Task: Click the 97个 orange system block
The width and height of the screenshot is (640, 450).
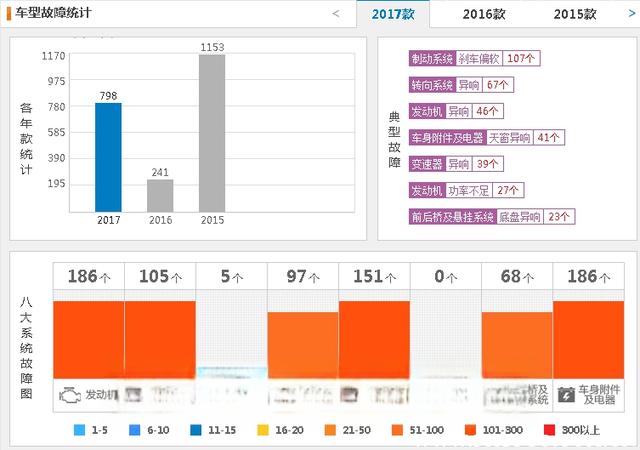Action: tap(303, 345)
